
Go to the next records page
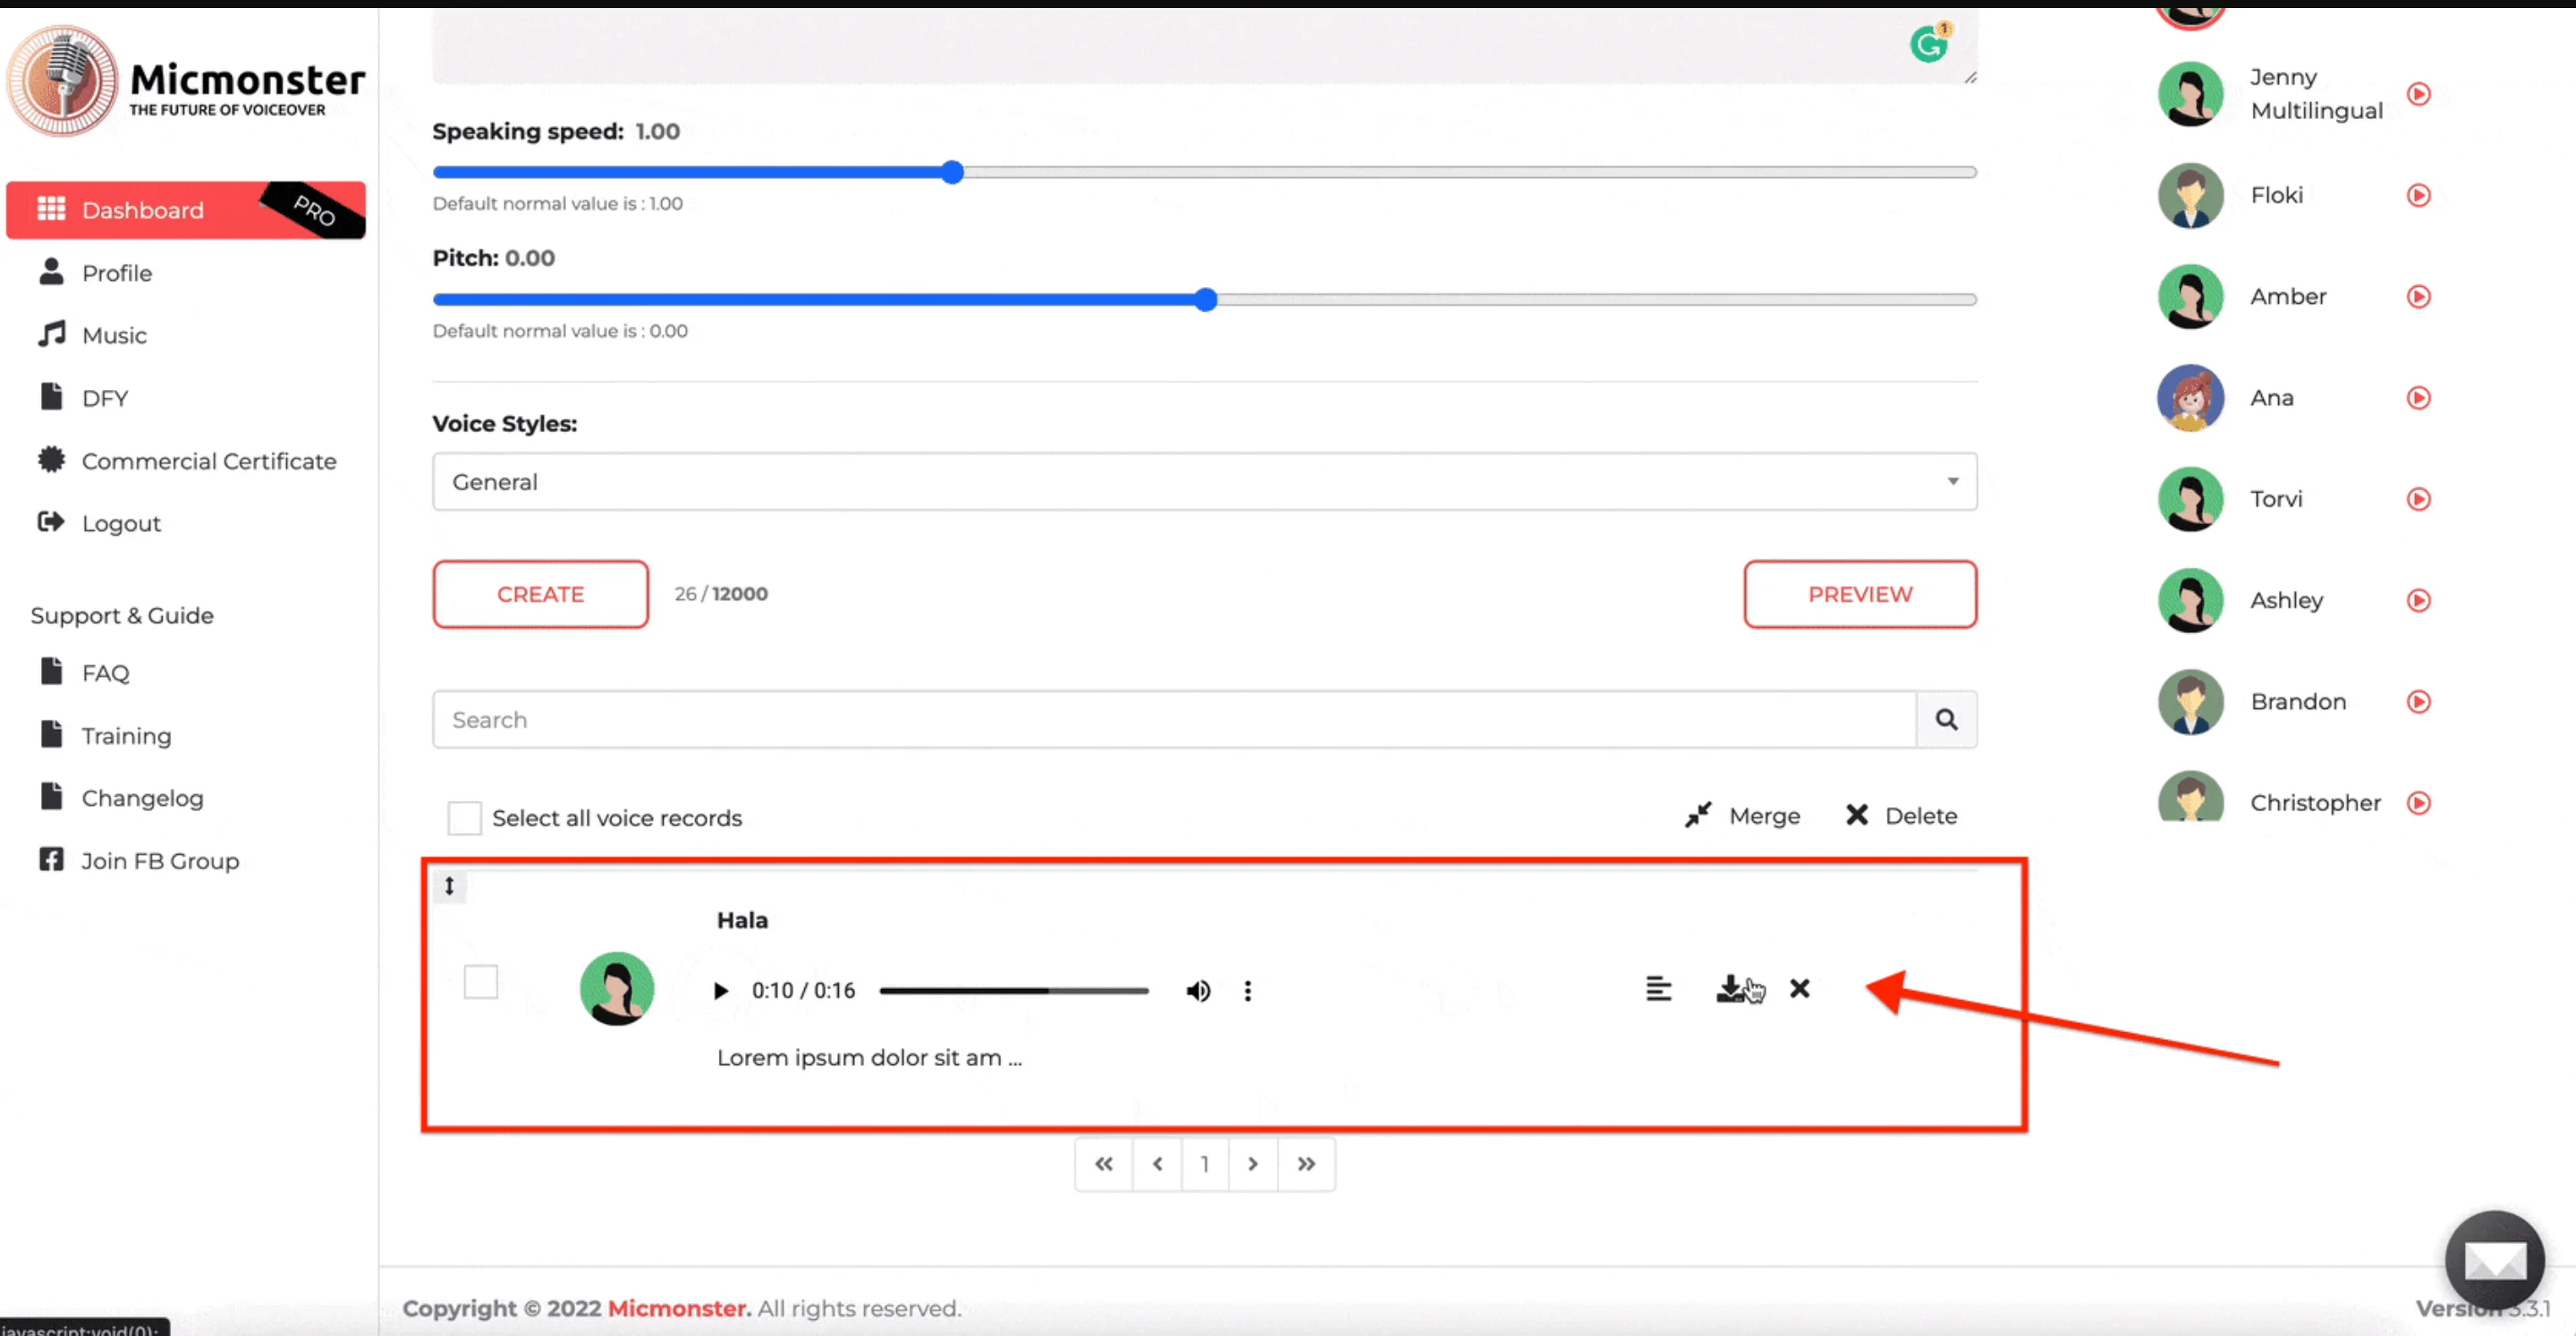point(1252,1164)
